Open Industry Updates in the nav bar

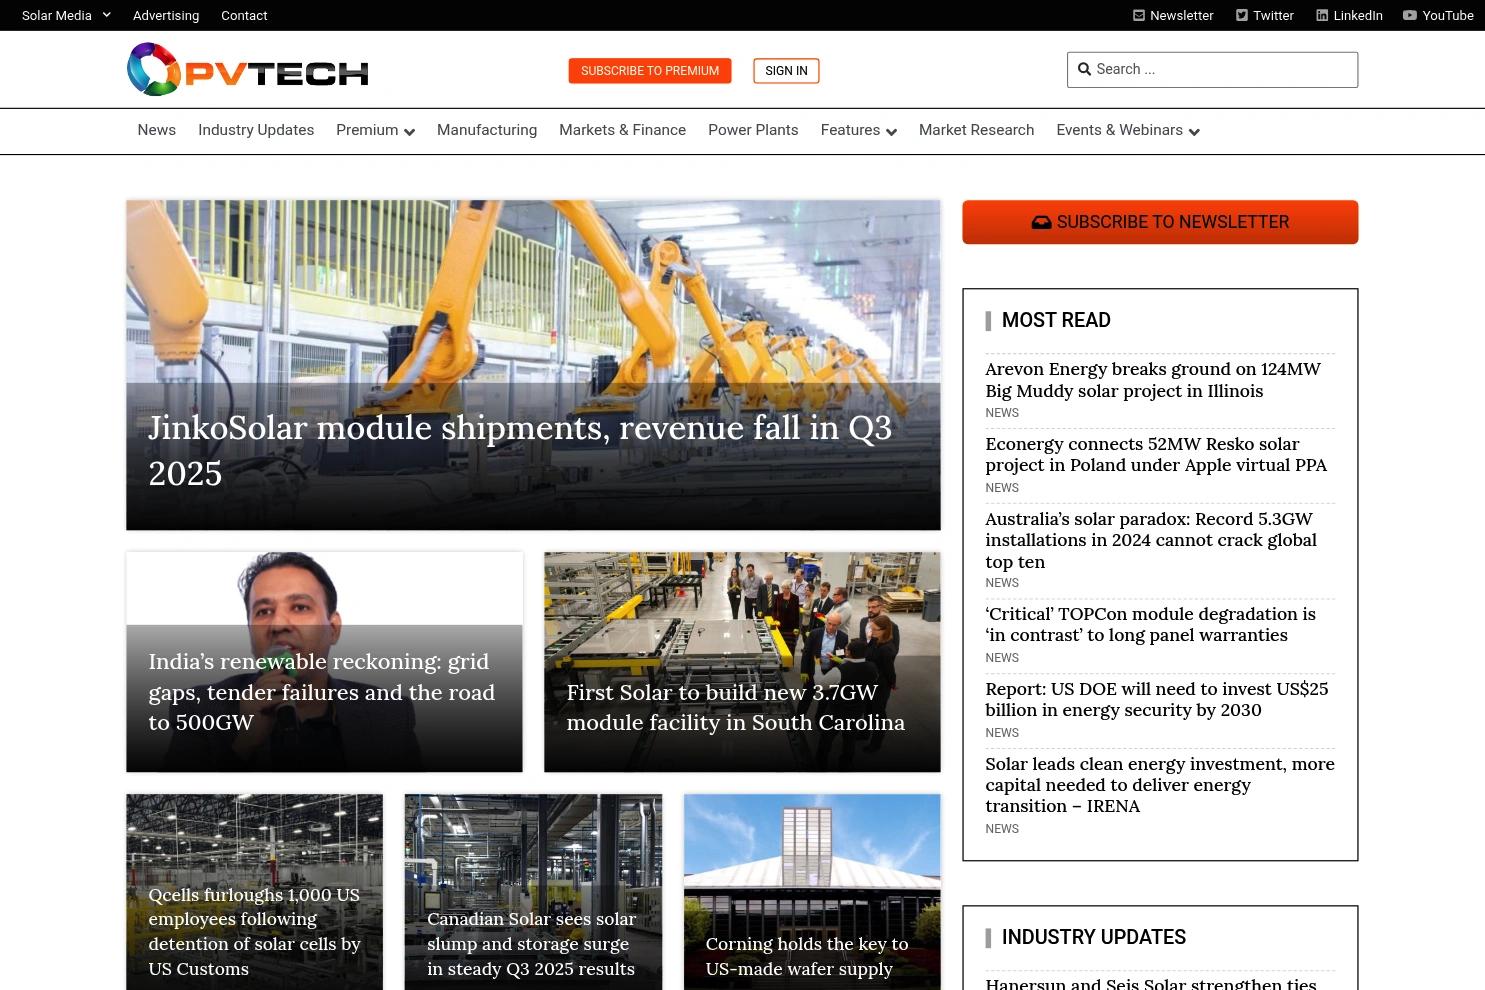coord(256,130)
